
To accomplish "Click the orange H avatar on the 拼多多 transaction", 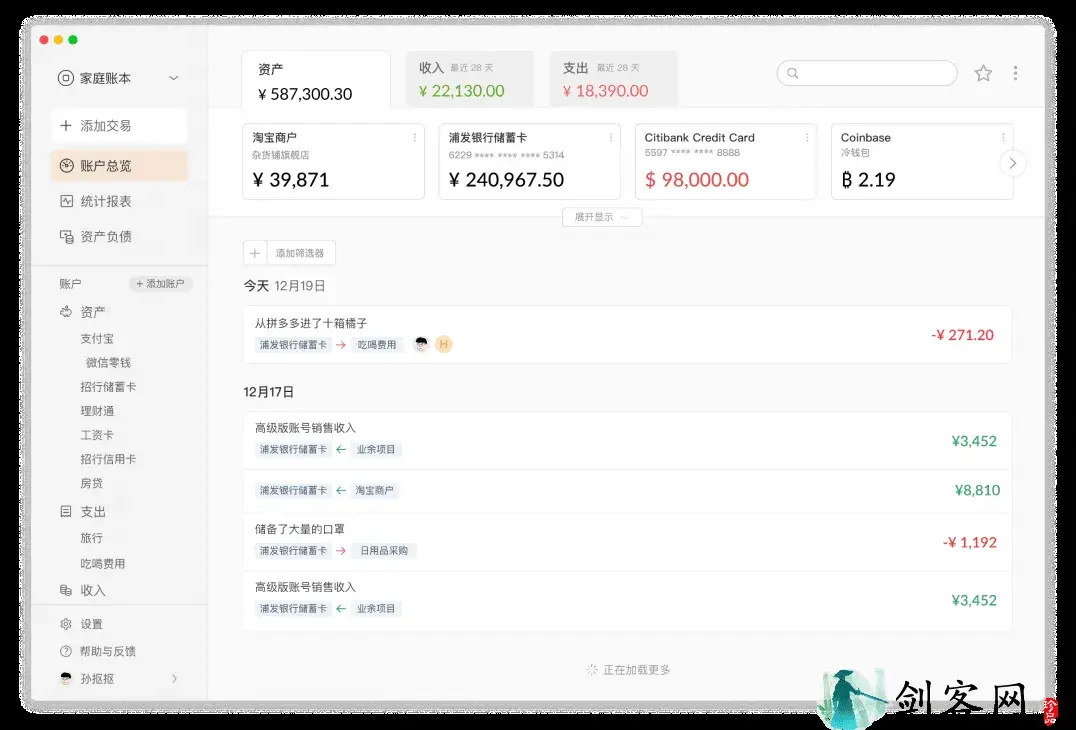I will click(x=444, y=344).
